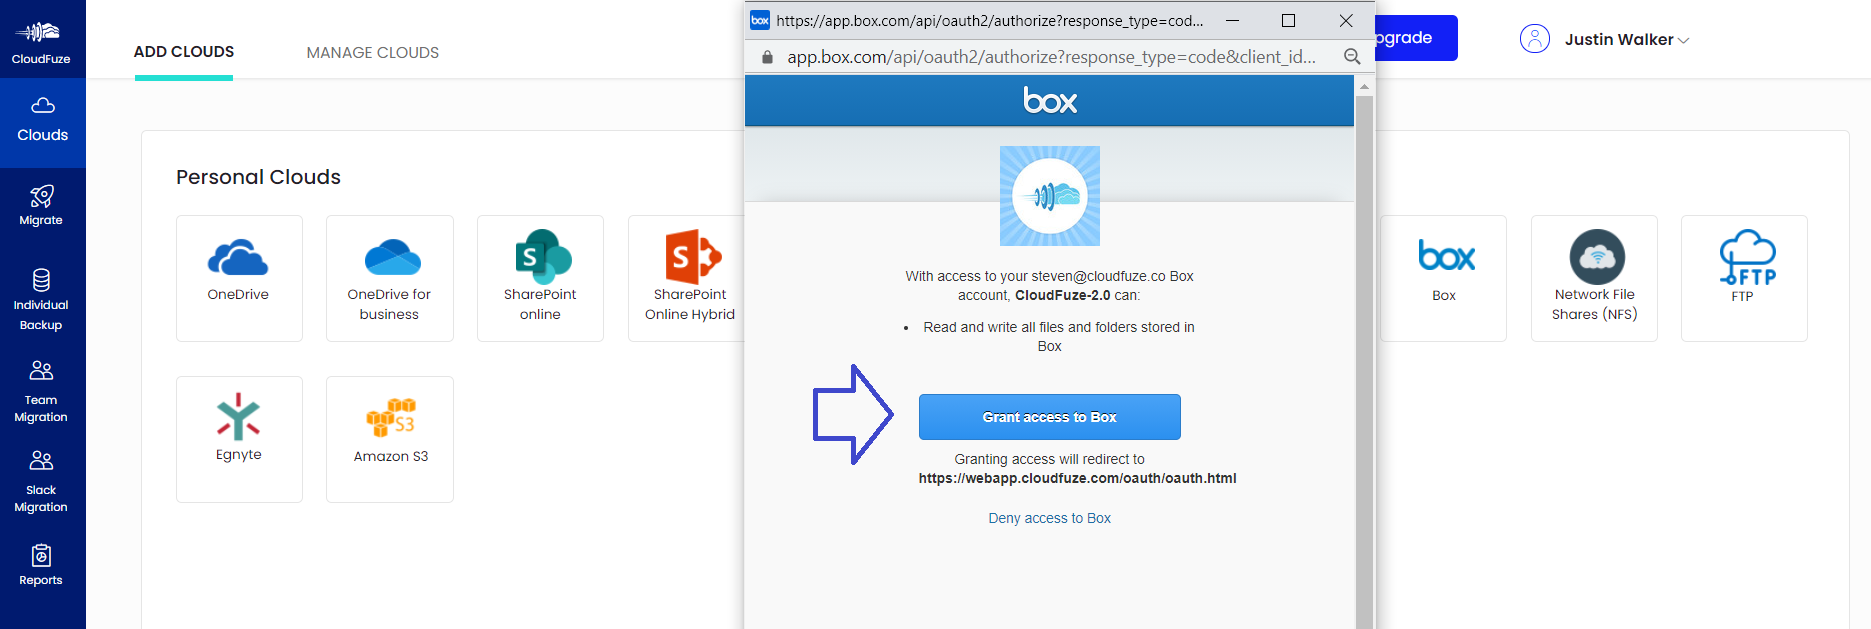Open Slack Migration in sidebar

tap(41, 482)
